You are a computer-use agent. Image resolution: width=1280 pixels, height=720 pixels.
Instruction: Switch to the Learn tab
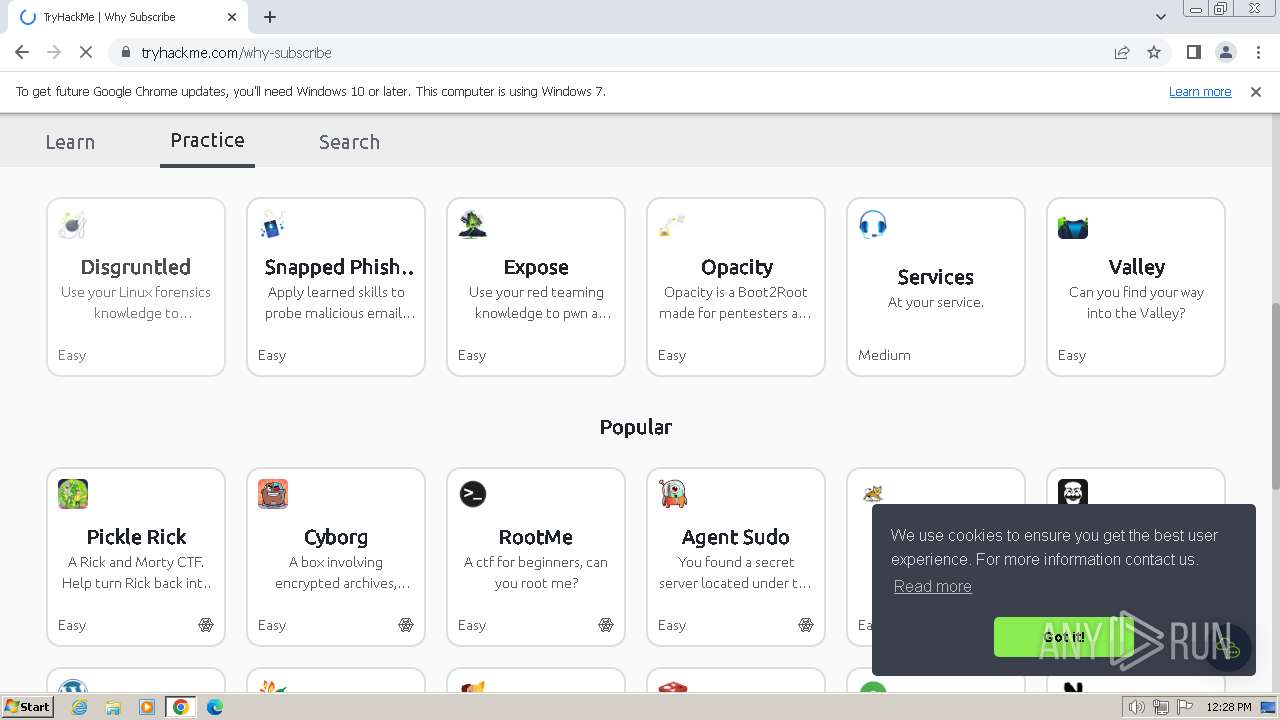click(x=70, y=142)
